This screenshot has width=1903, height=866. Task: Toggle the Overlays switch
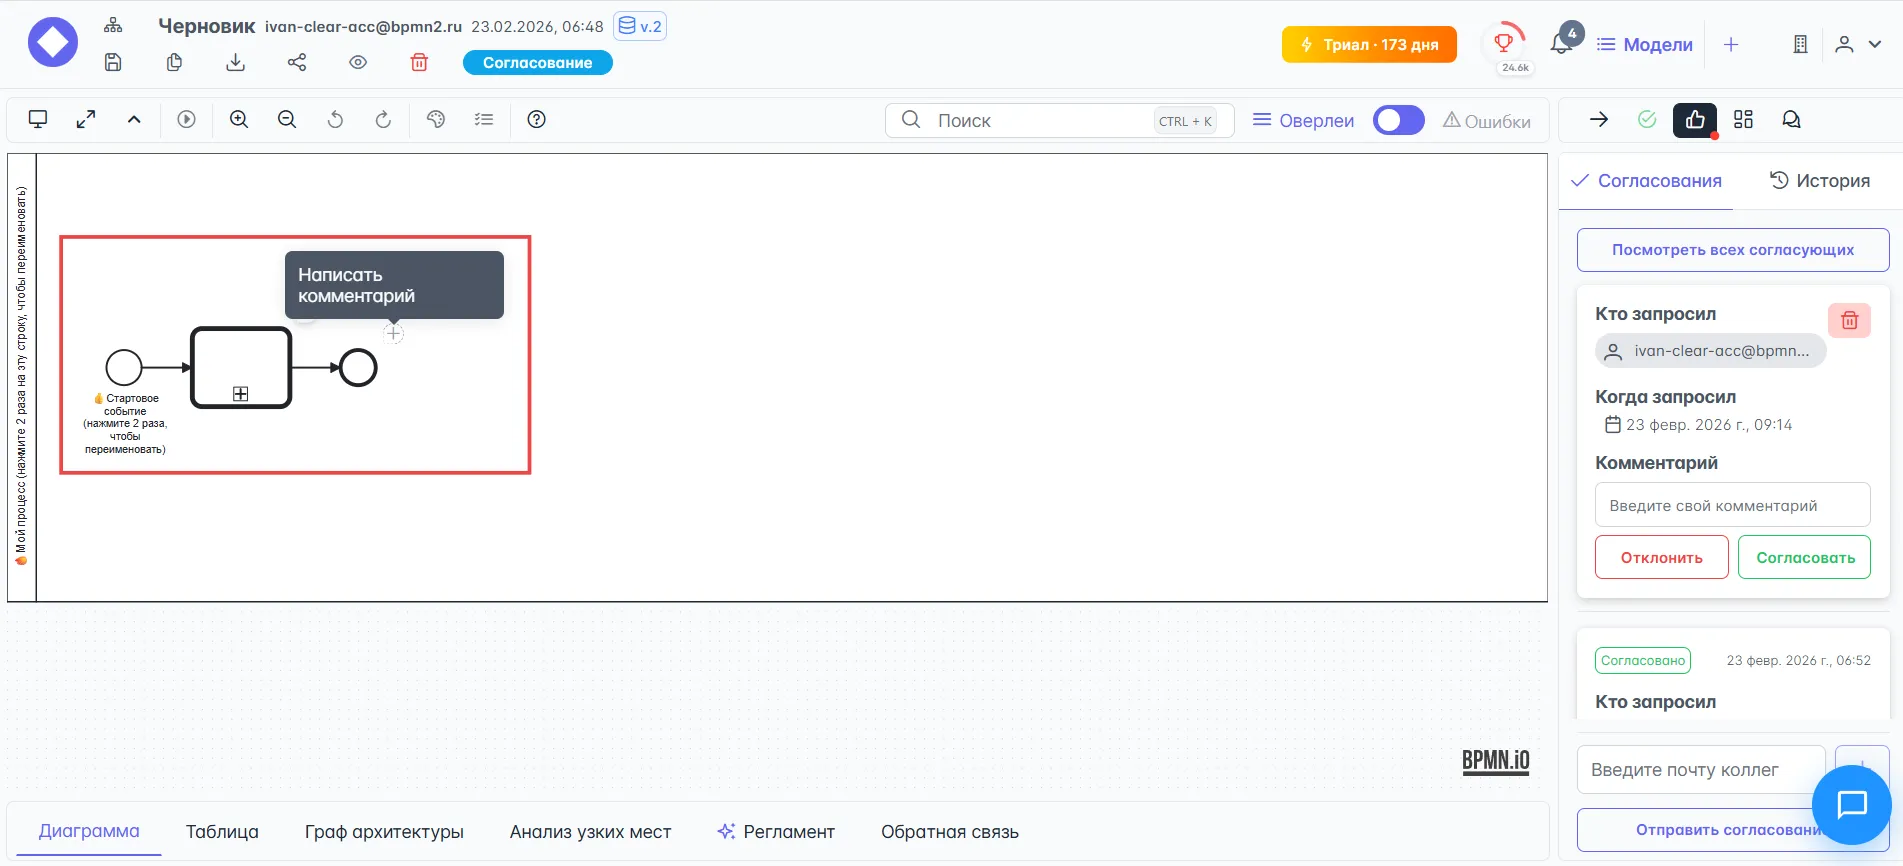1398,120
